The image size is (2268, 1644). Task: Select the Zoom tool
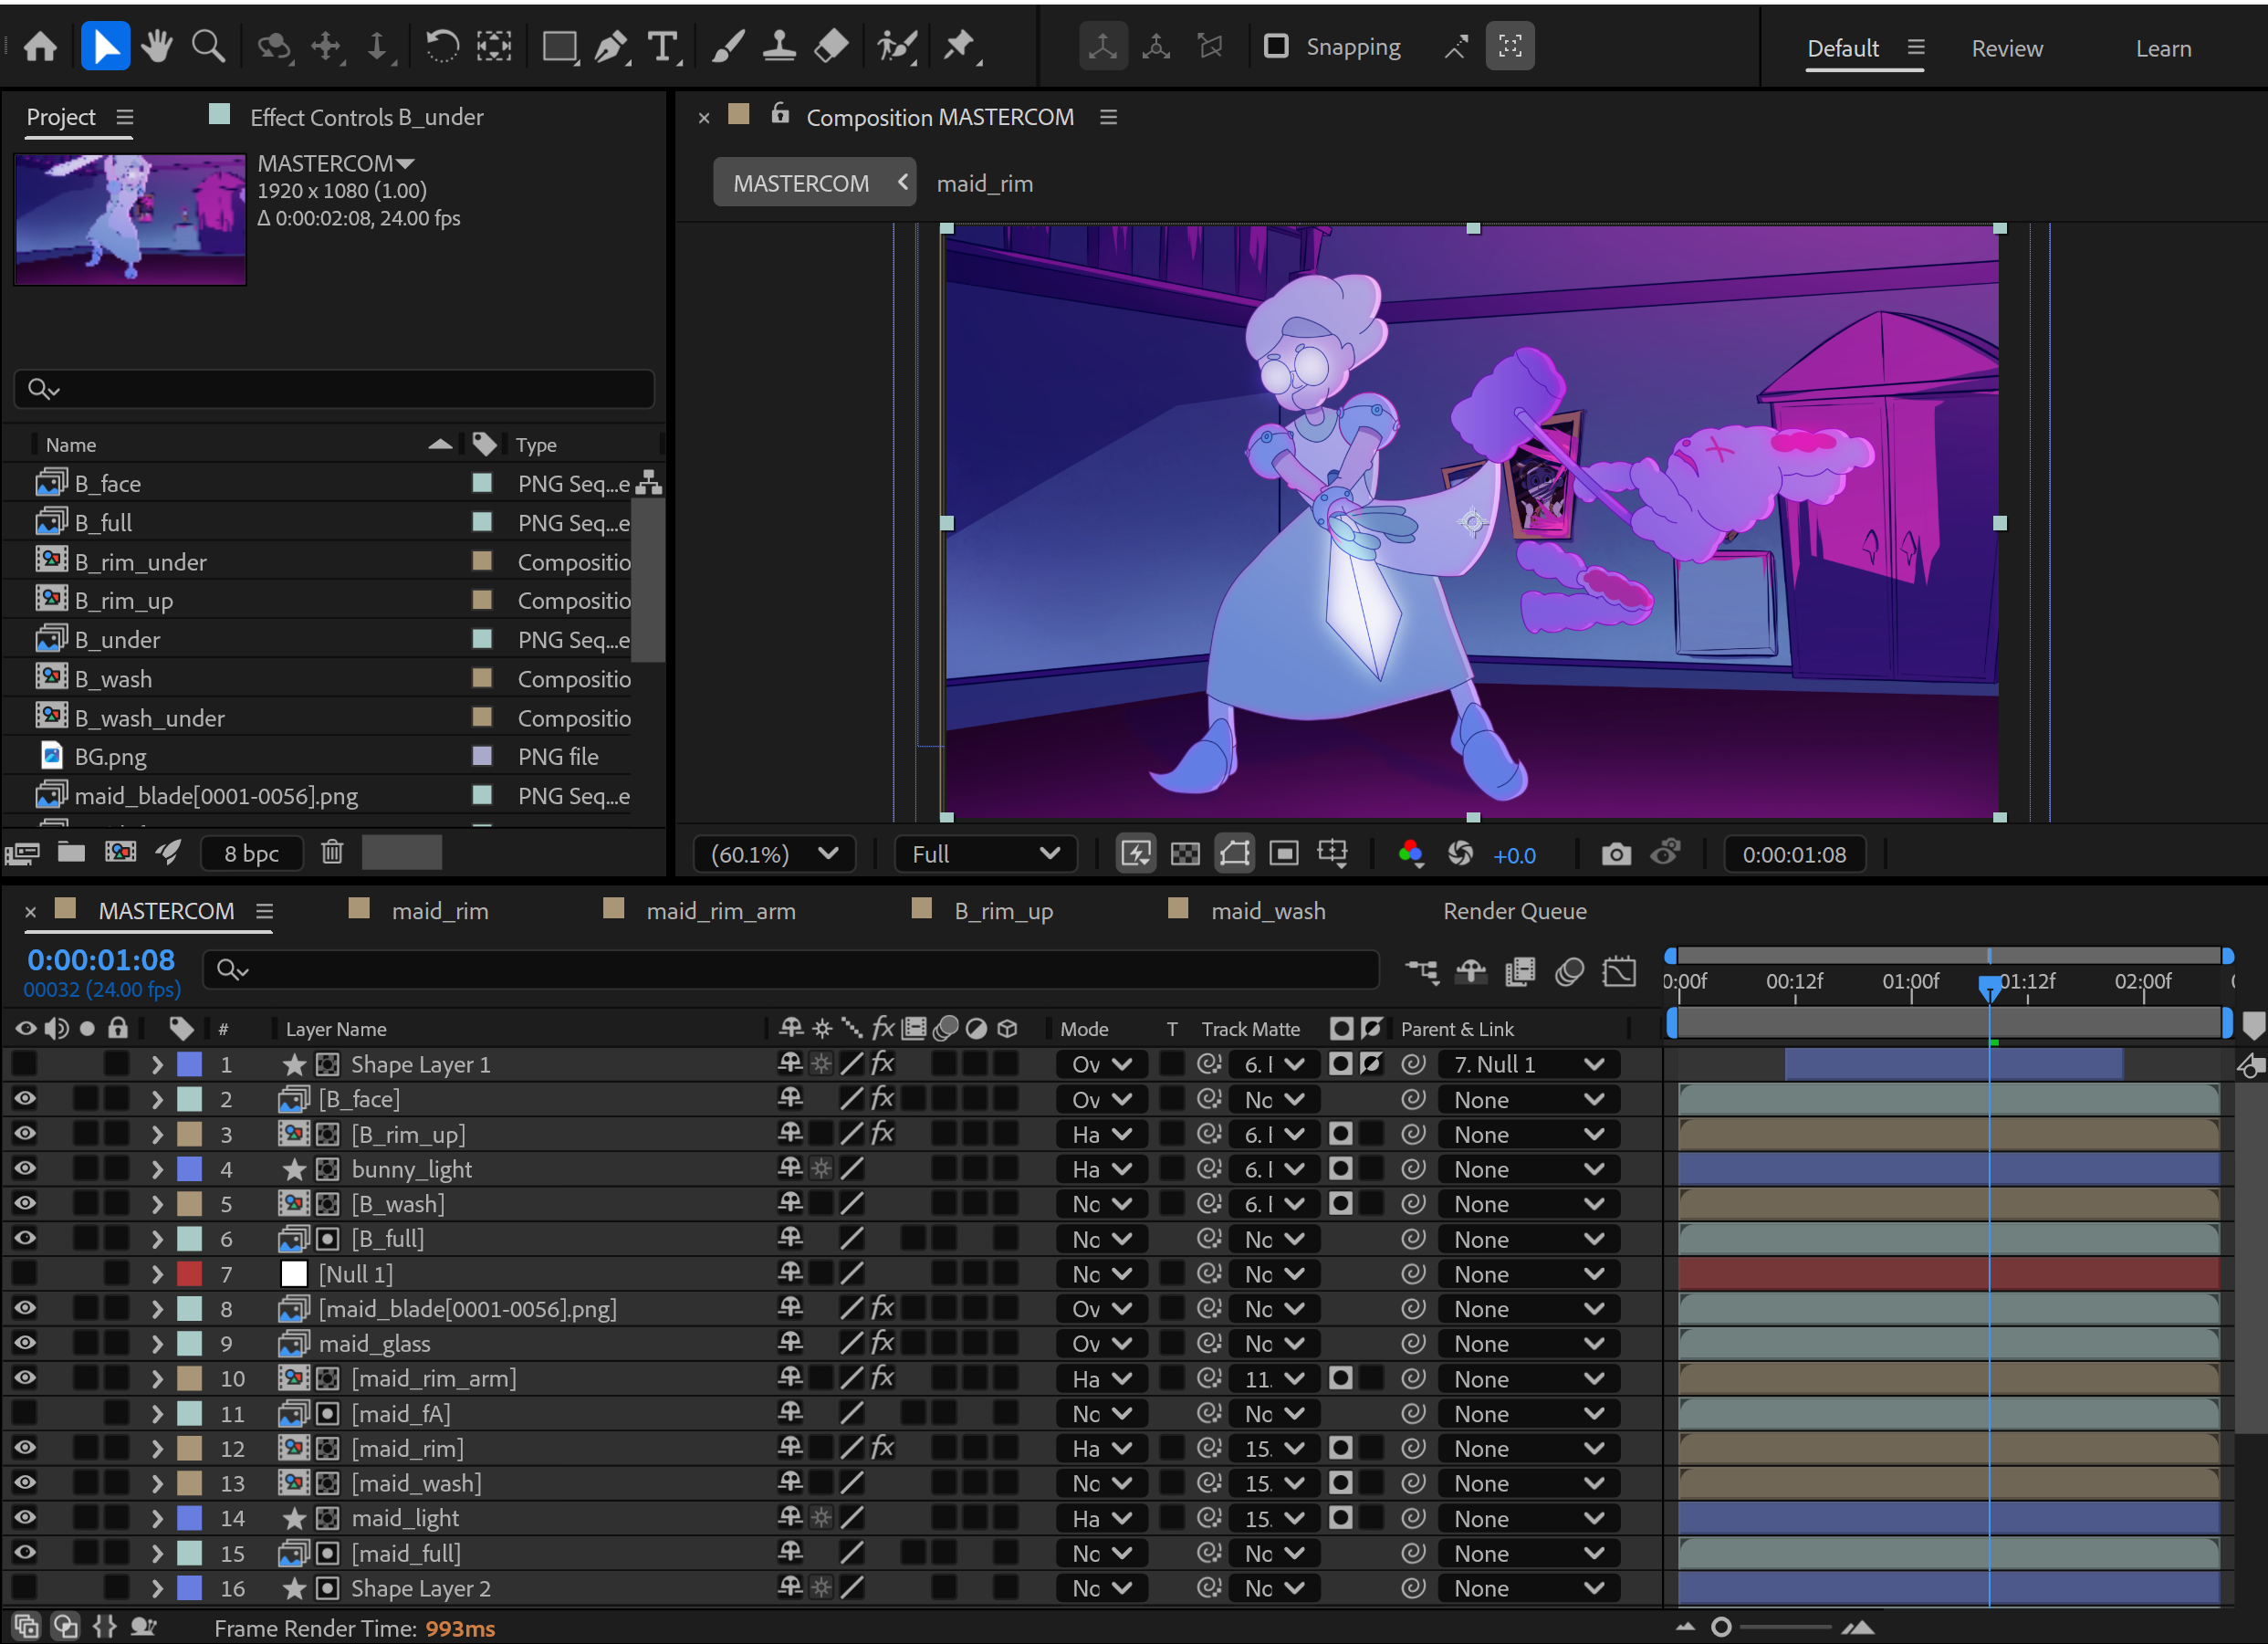208,46
